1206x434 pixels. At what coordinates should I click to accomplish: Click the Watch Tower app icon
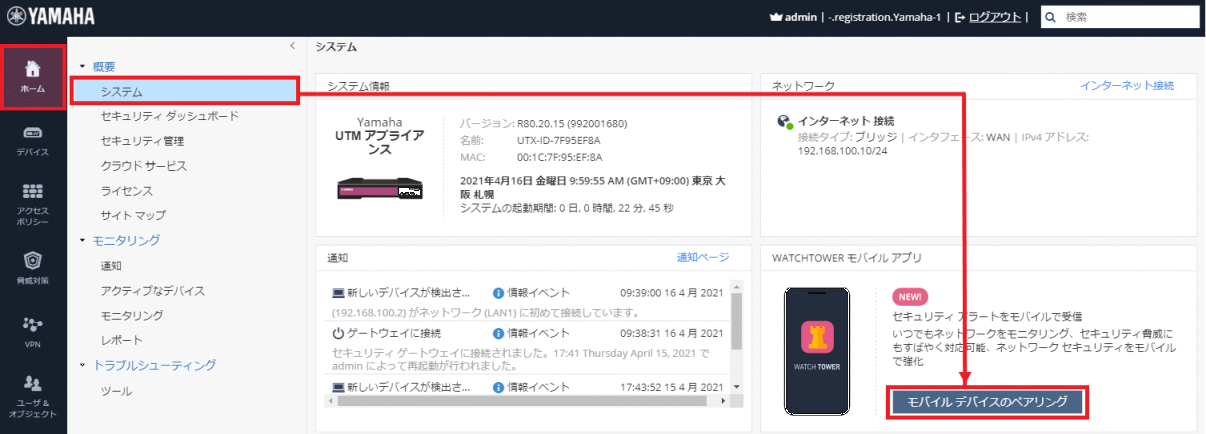click(816, 349)
